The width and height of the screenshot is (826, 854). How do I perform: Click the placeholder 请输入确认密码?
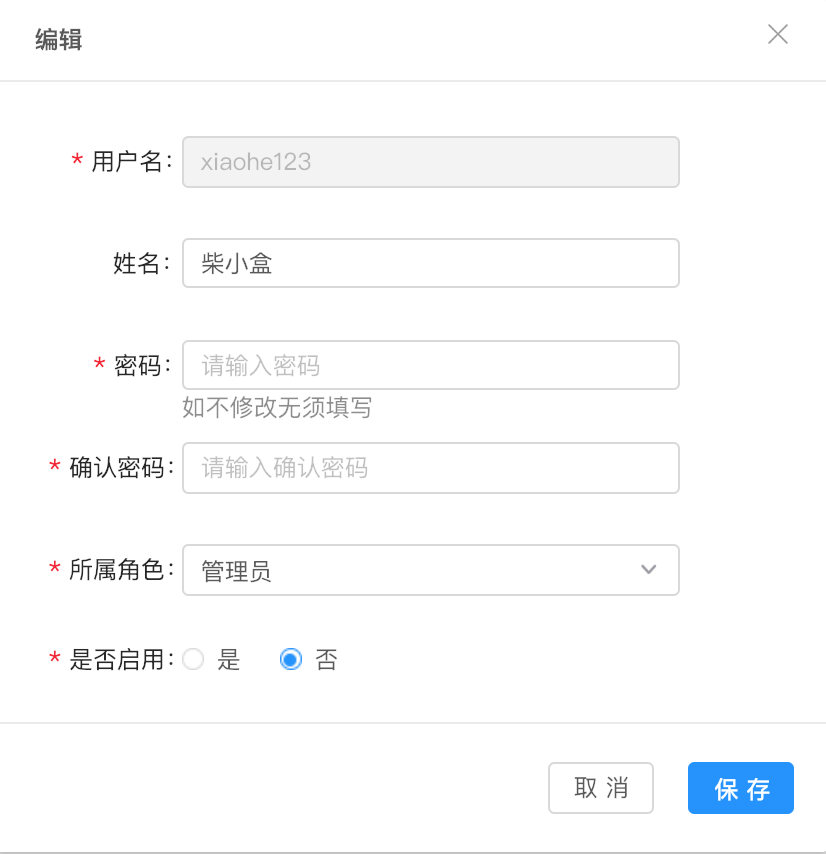(281, 468)
